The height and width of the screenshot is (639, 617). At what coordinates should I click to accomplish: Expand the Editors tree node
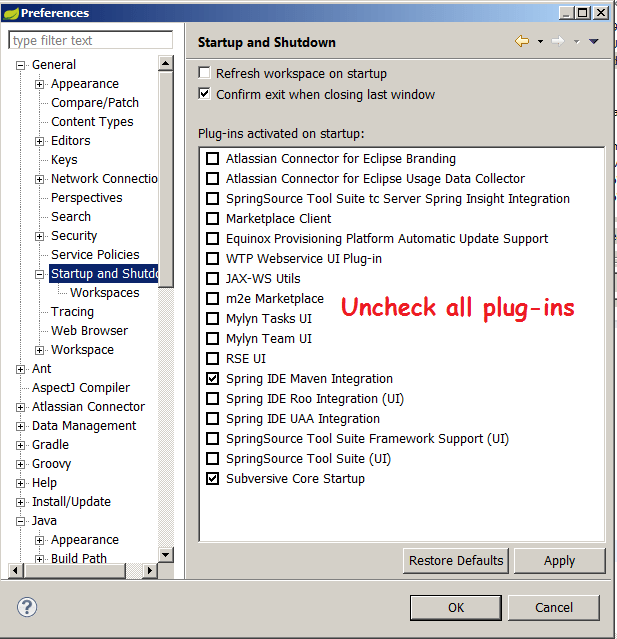click(39, 141)
